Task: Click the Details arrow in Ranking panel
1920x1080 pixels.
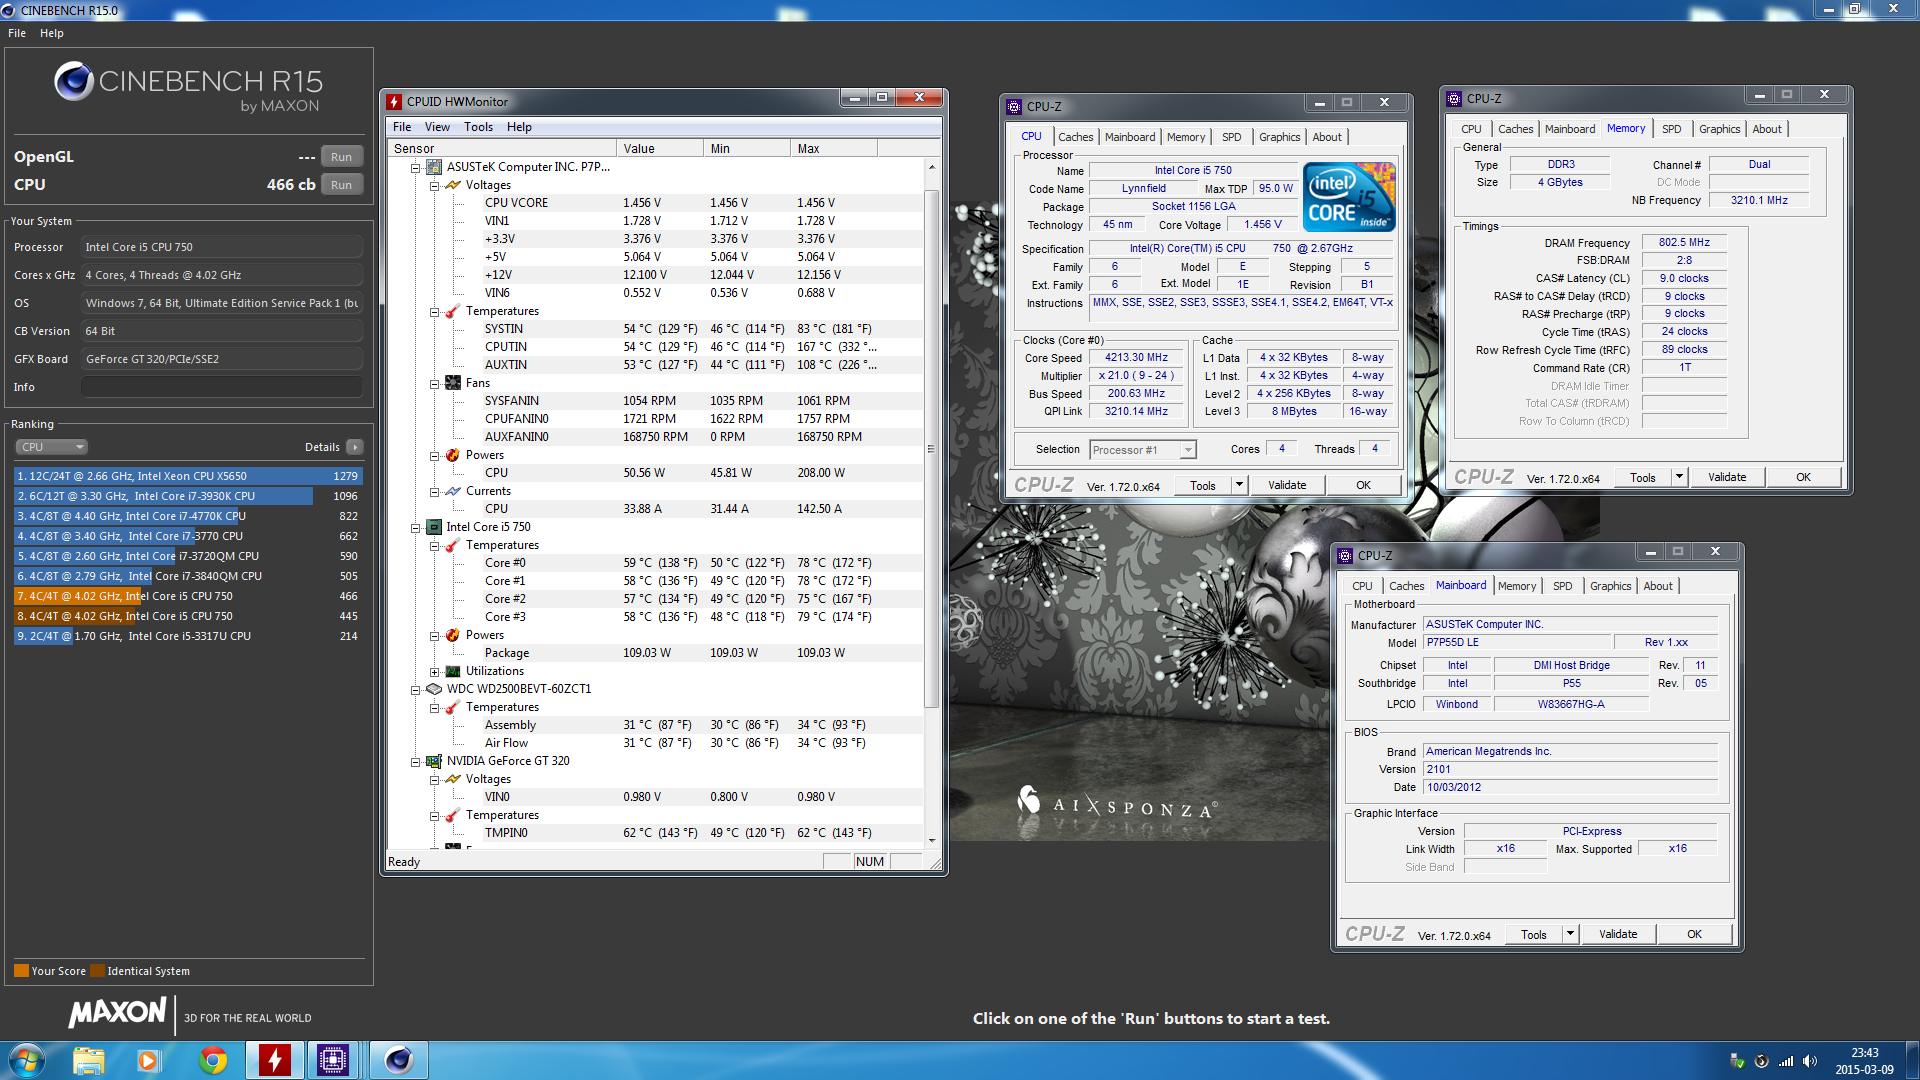Action: pyautogui.click(x=355, y=447)
